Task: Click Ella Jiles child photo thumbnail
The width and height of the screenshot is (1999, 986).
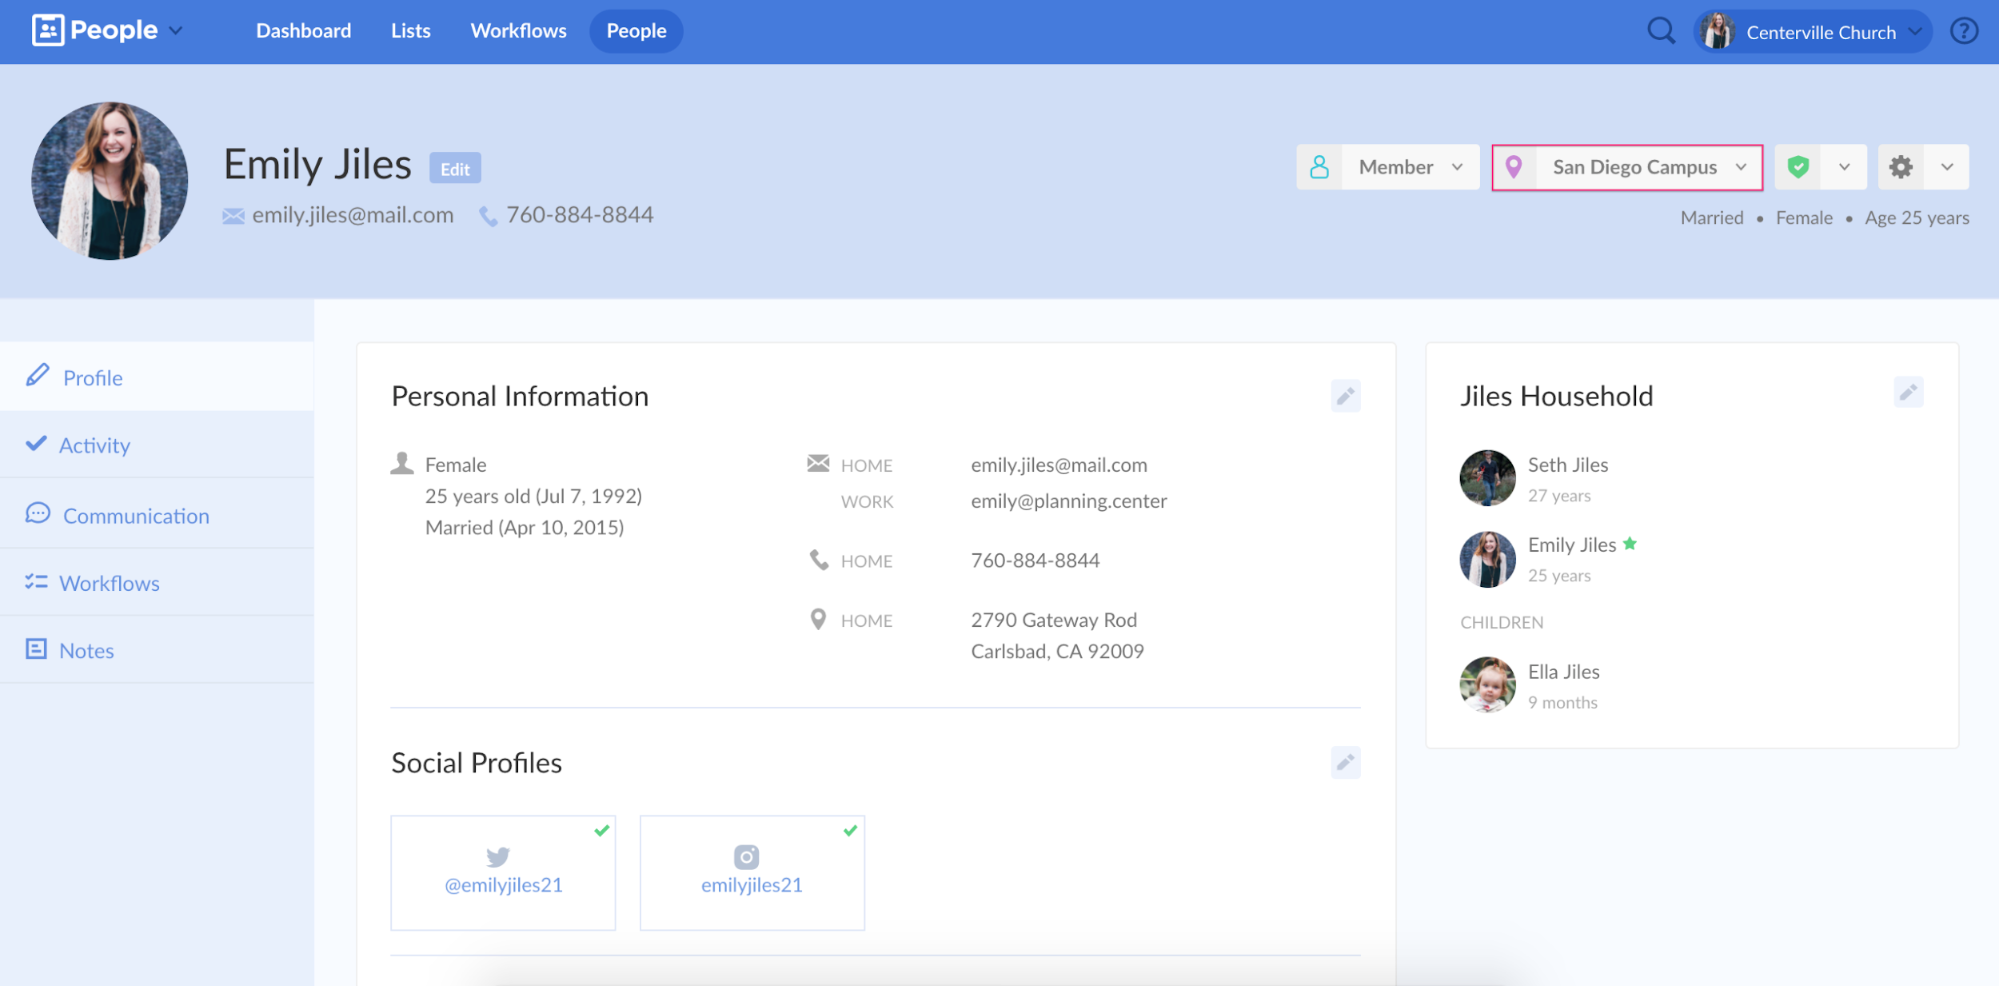Action: (1487, 685)
